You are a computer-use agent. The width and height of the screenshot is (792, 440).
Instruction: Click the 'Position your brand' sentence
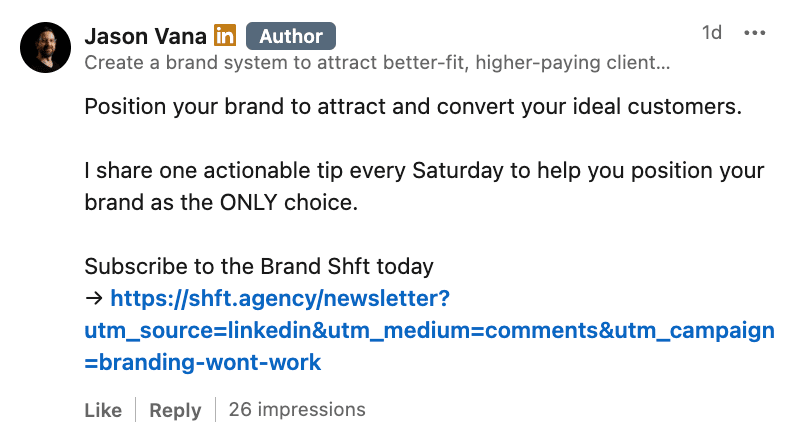413,107
